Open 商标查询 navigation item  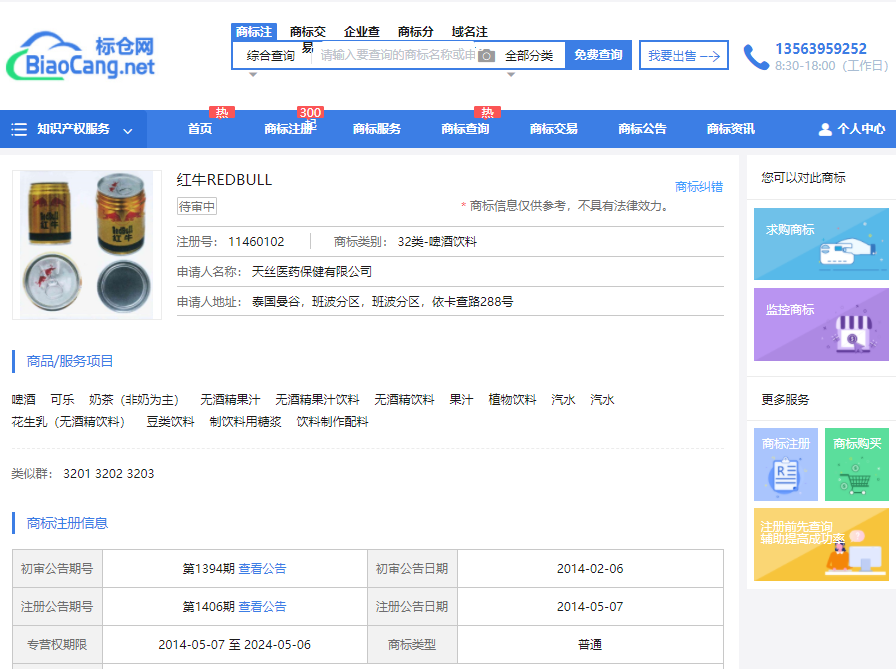pyautogui.click(x=465, y=129)
